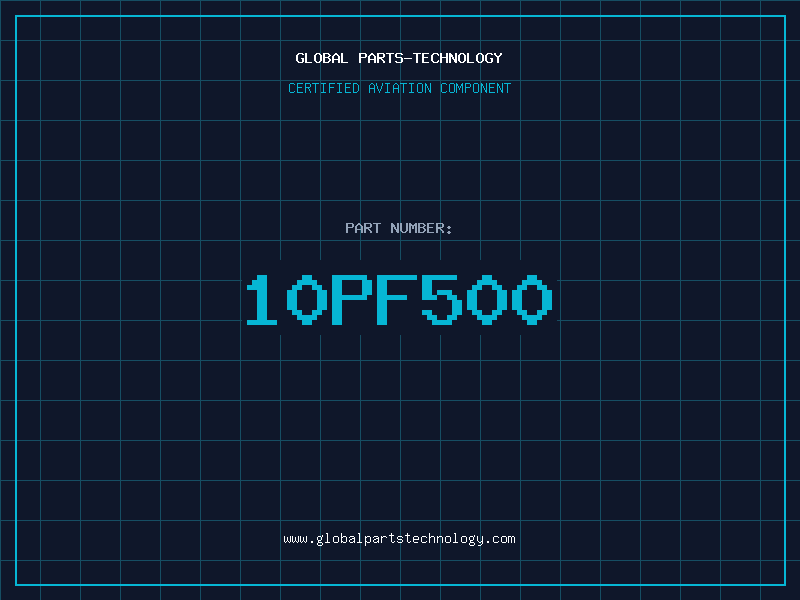800x600 pixels.
Task: Click the PART NUMBER: label
Action: pos(398,228)
